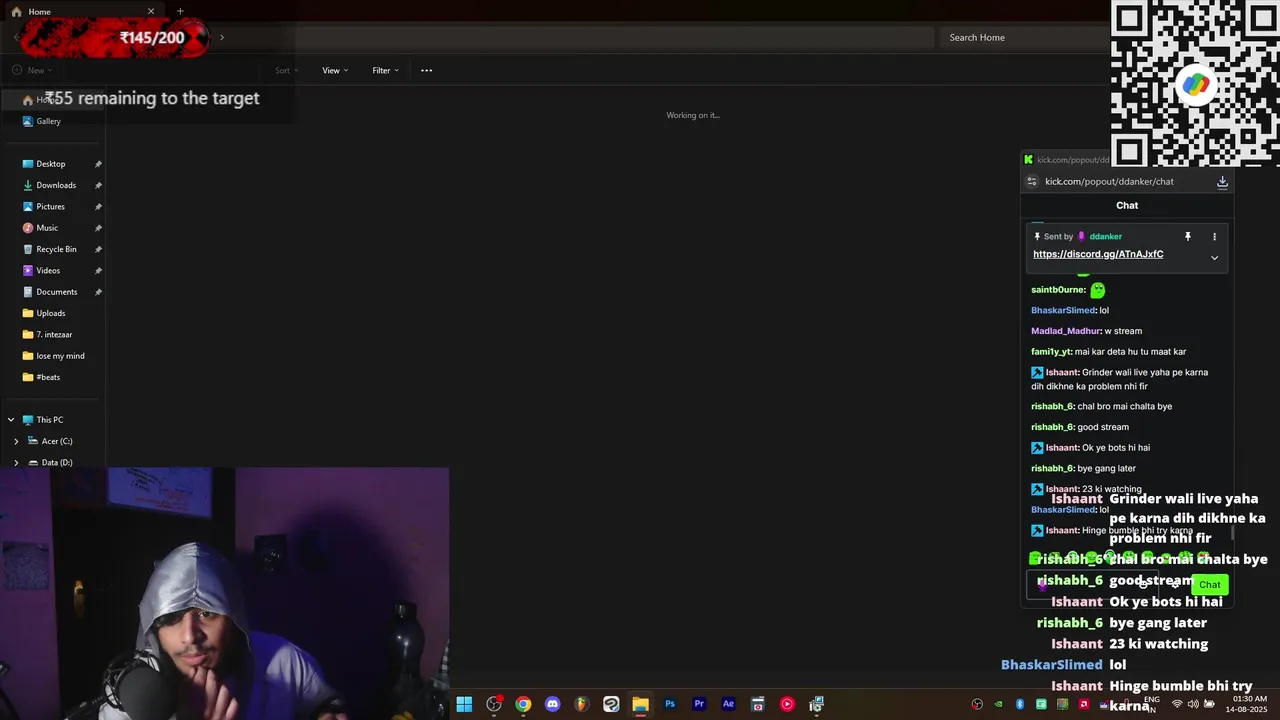Image resolution: width=1280 pixels, height=720 pixels.
Task: Unpin Pictures using its pin icon
Action: point(98,206)
